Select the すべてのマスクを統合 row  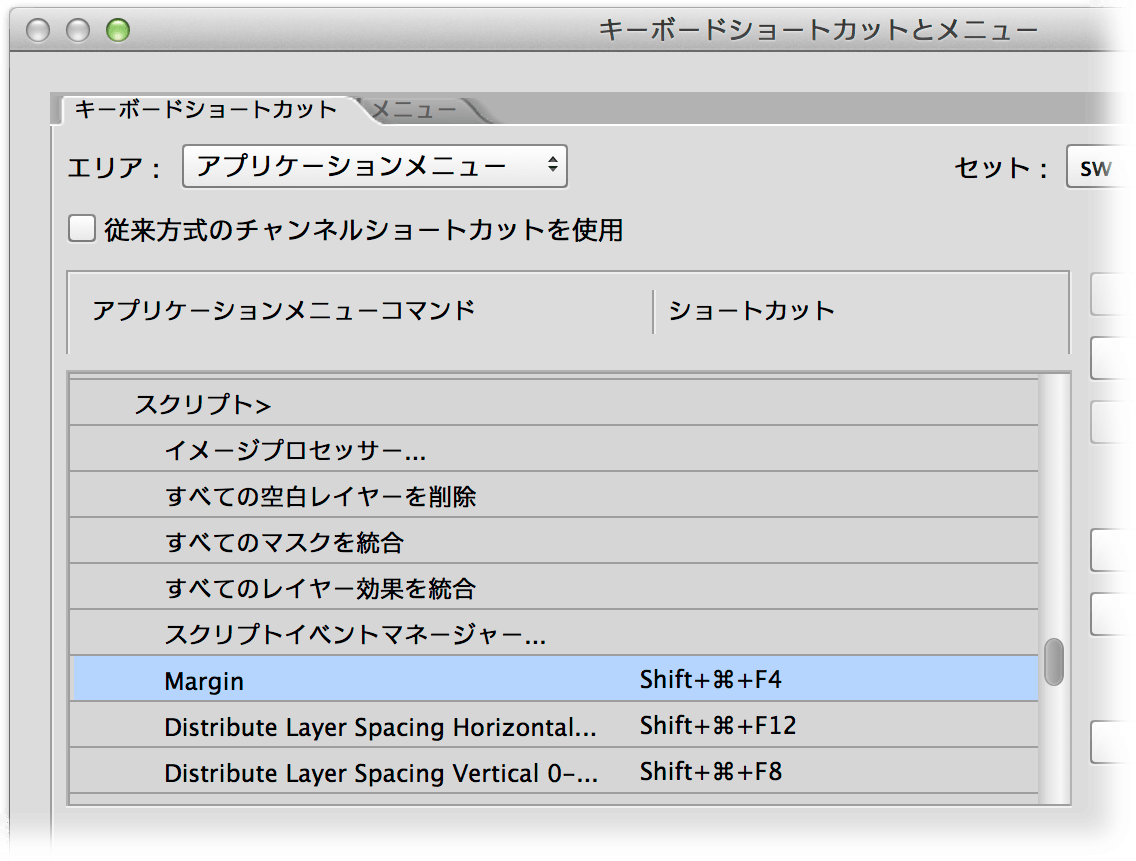554,541
